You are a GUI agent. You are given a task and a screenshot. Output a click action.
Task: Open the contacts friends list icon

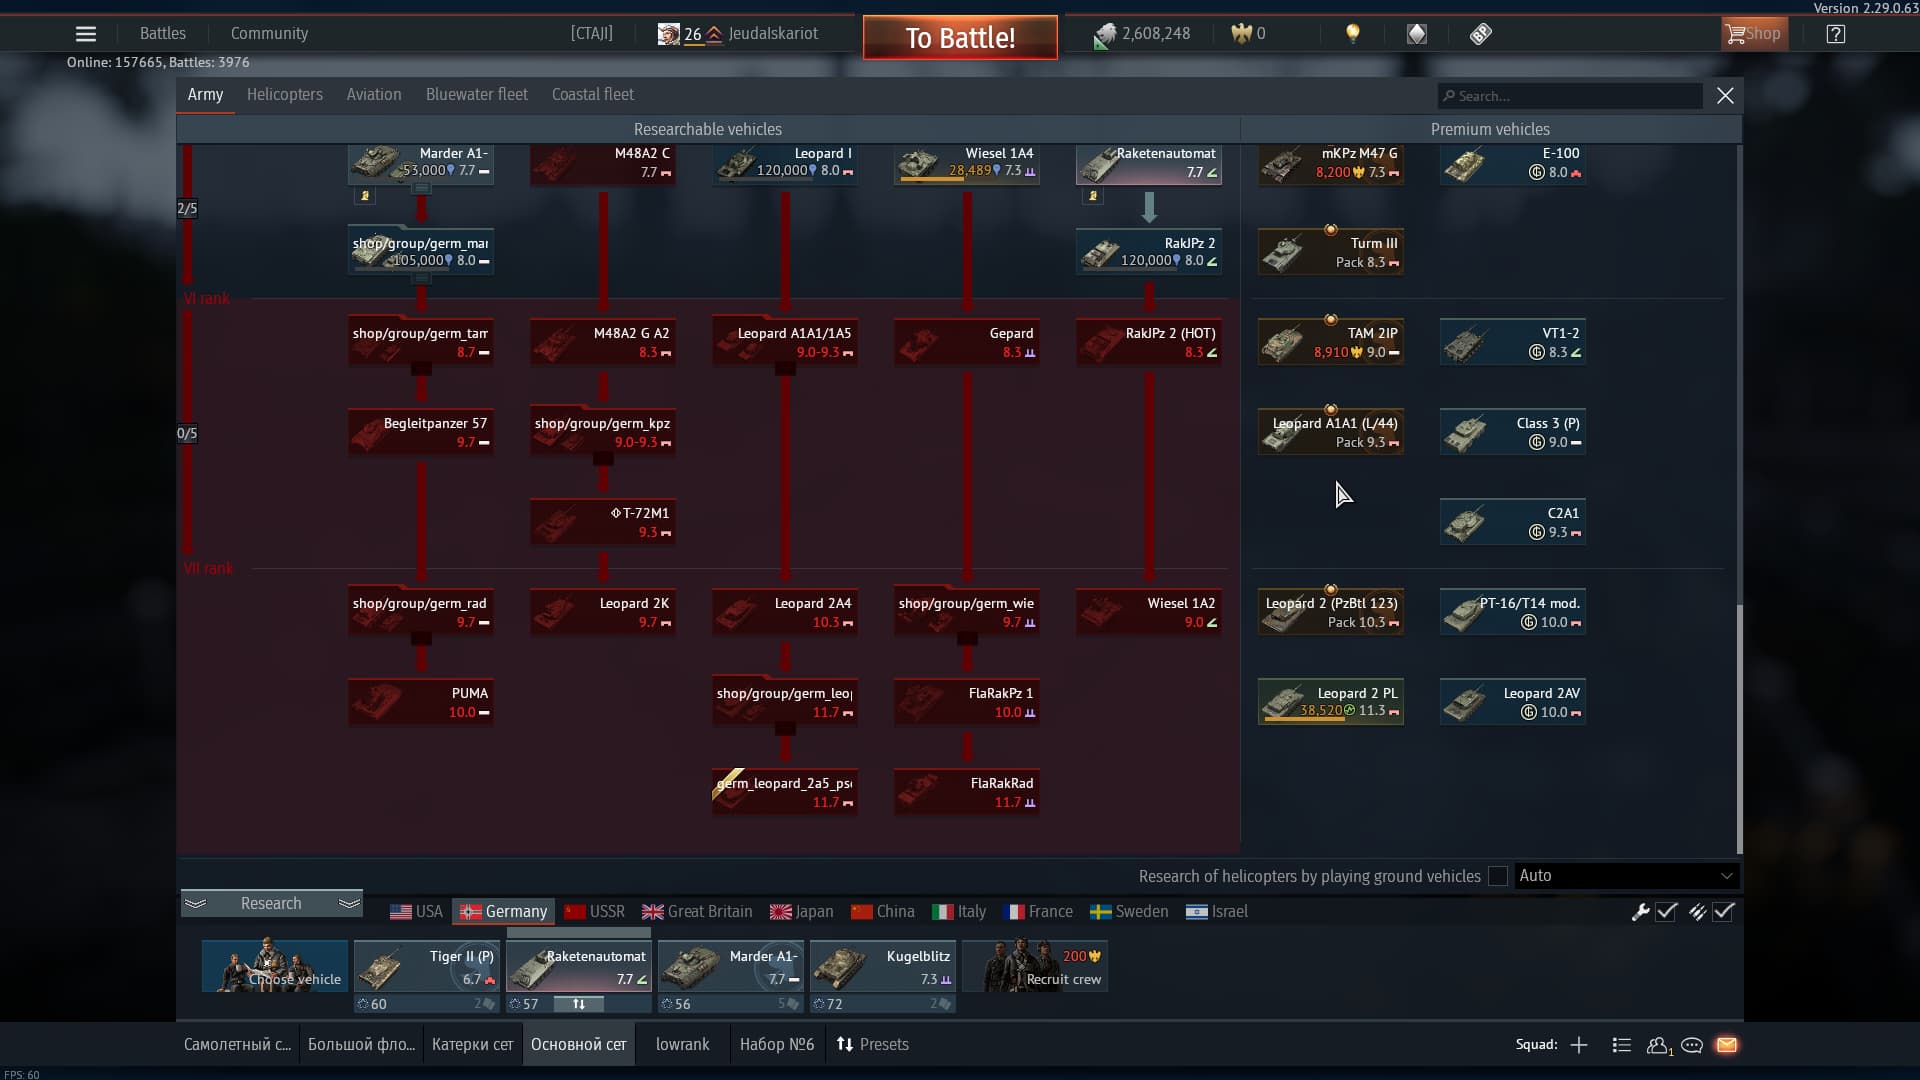[1657, 1045]
